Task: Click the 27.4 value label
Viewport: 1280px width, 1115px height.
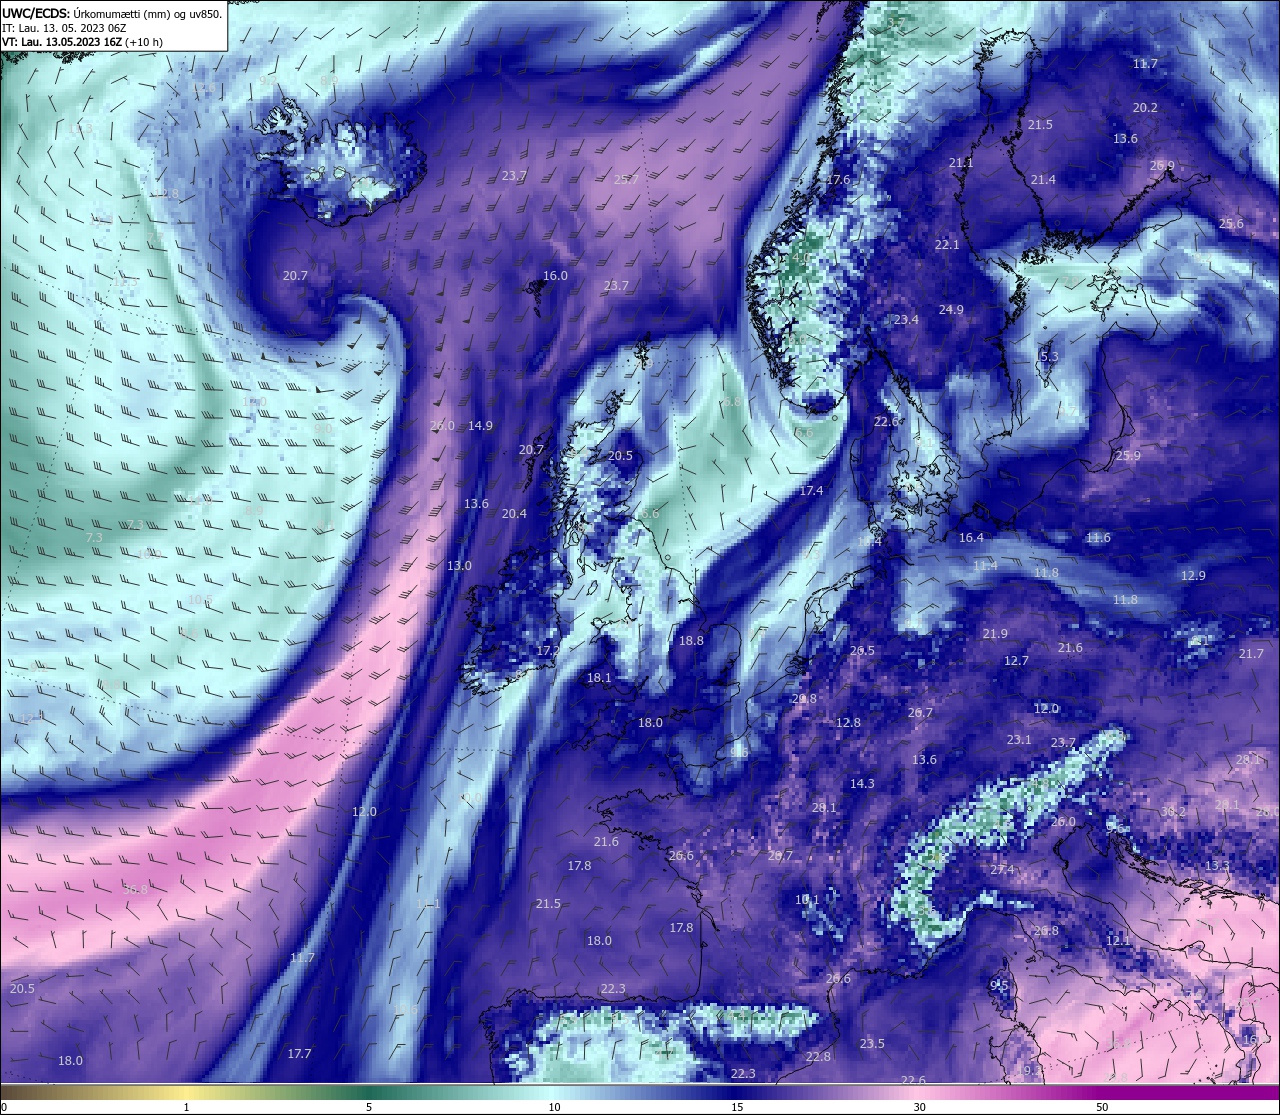Action: pos(1002,870)
